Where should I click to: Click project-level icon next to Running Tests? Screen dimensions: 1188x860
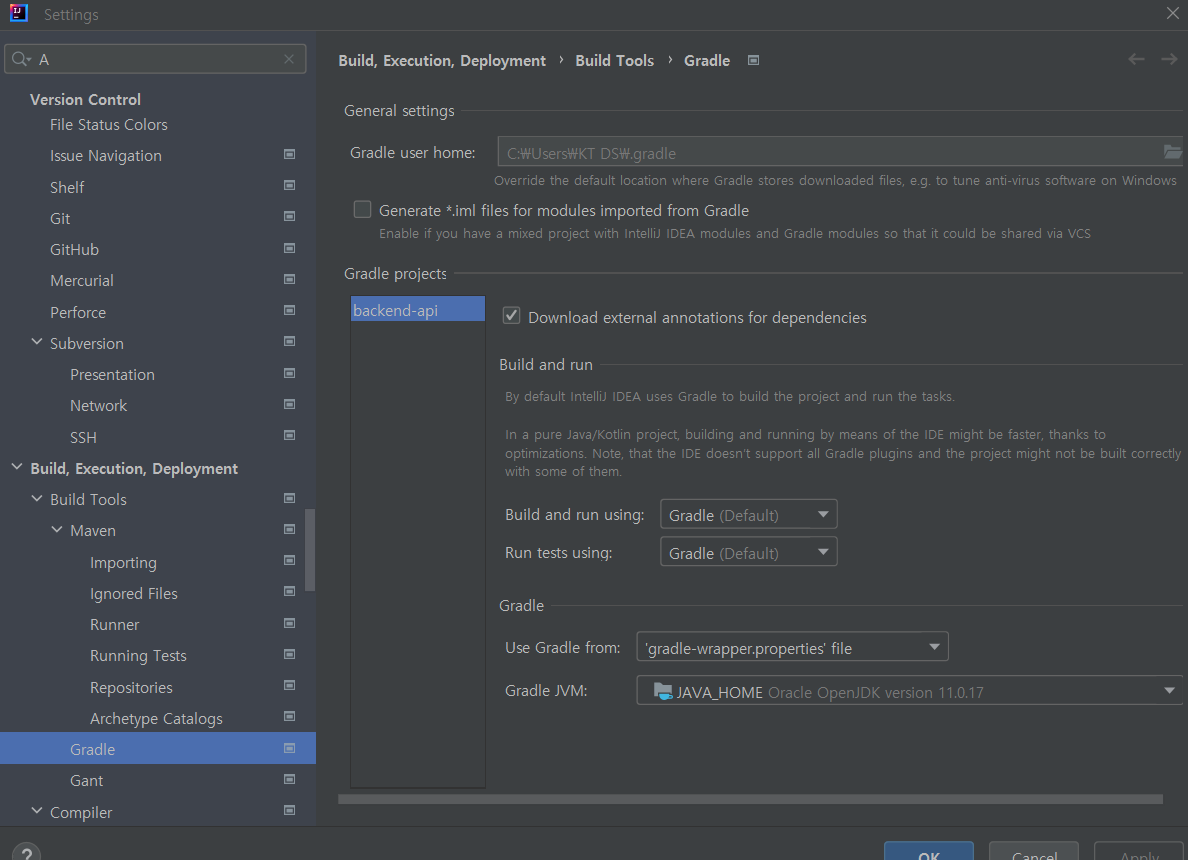click(x=289, y=655)
